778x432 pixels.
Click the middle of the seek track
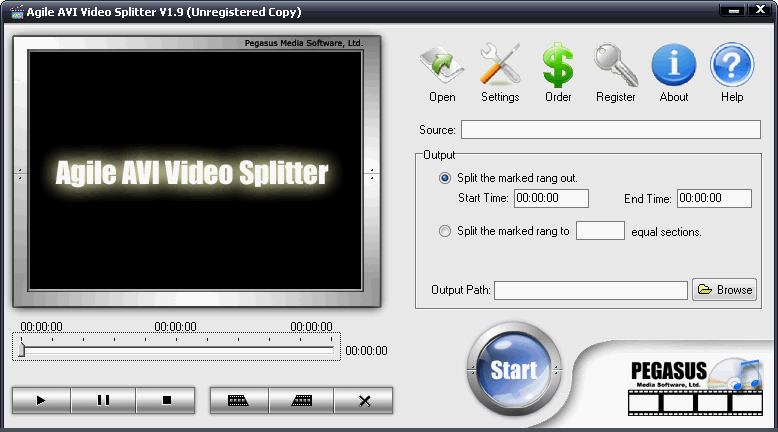[177, 351]
